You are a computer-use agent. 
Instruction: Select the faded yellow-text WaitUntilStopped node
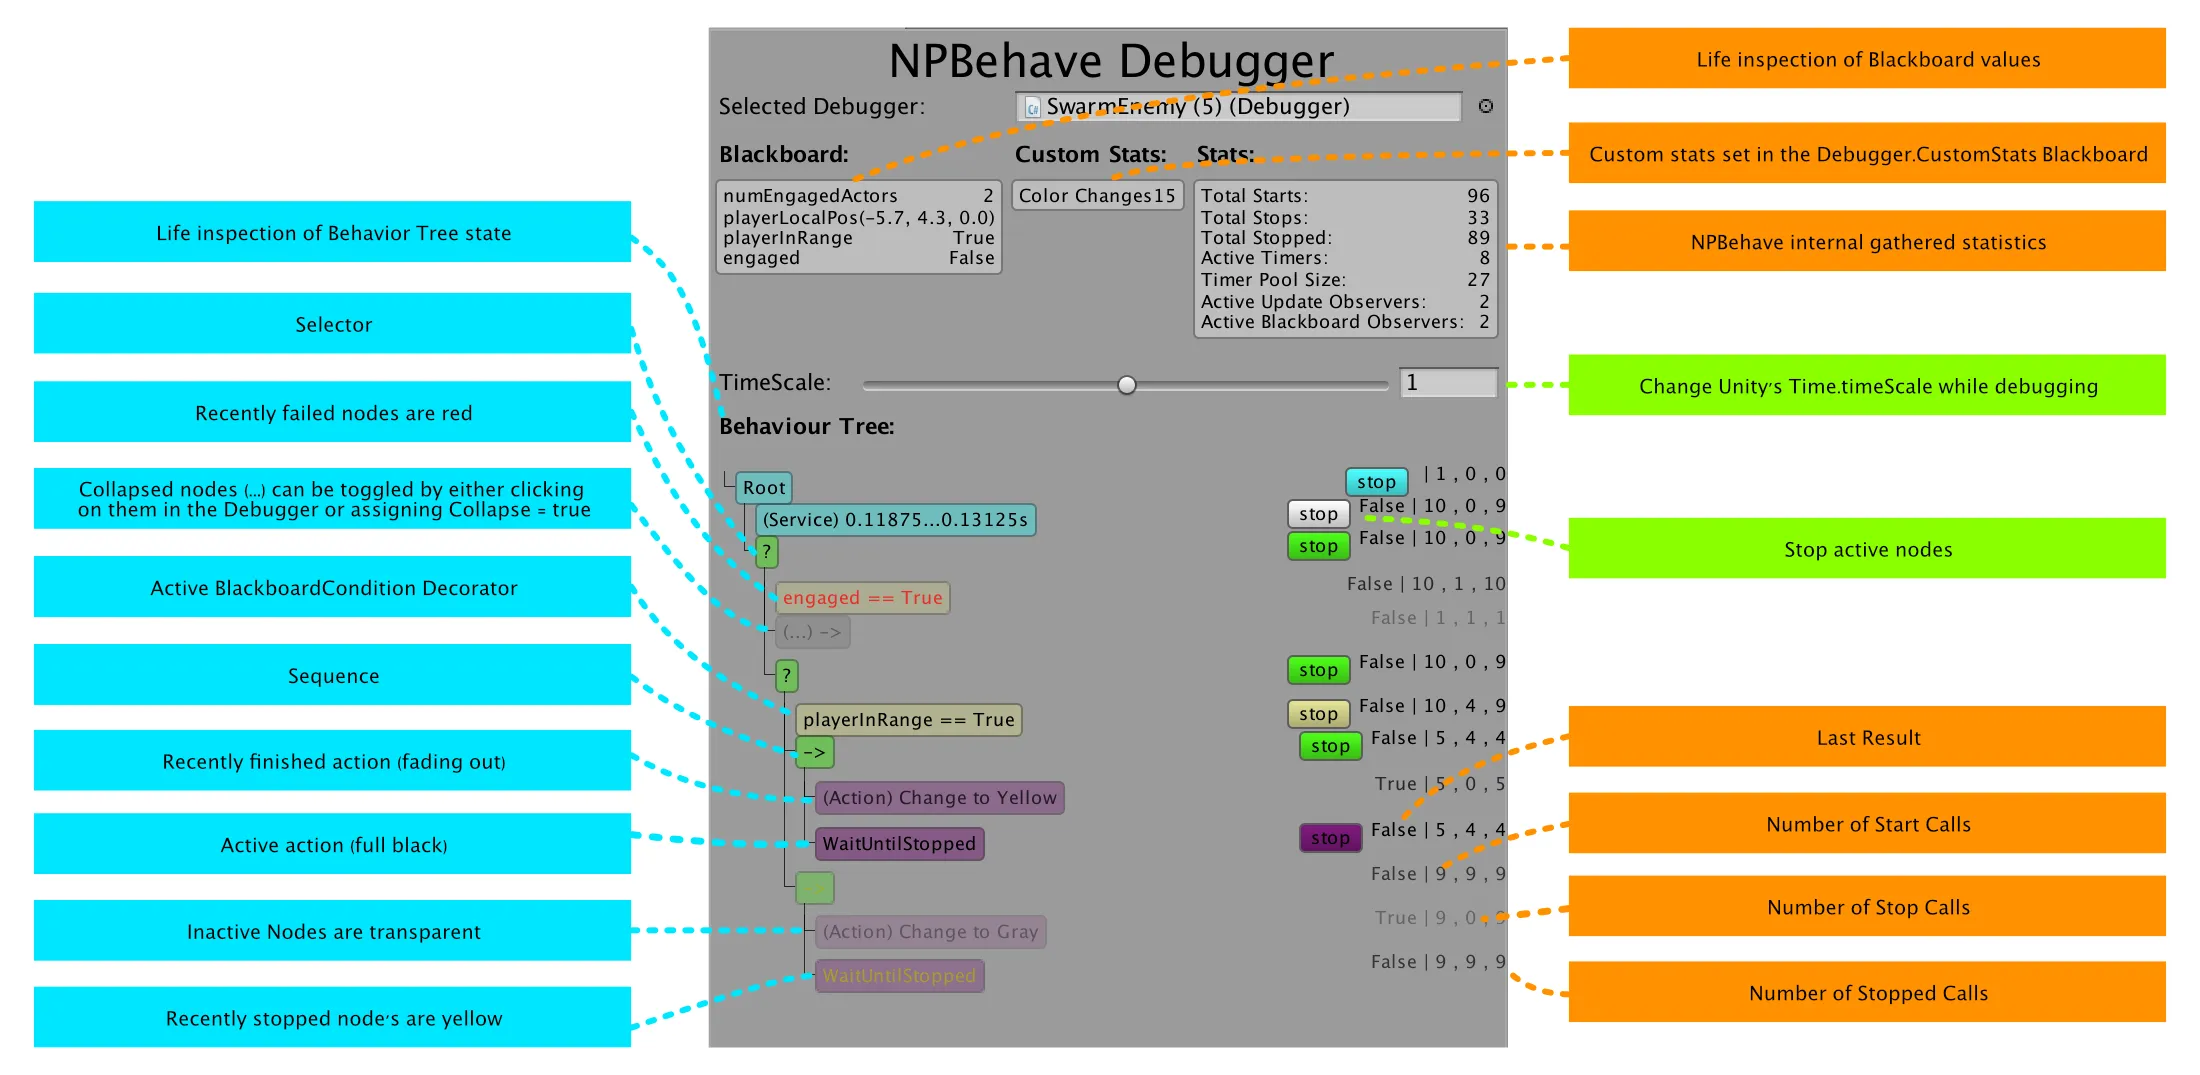click(x=900, y=976)
